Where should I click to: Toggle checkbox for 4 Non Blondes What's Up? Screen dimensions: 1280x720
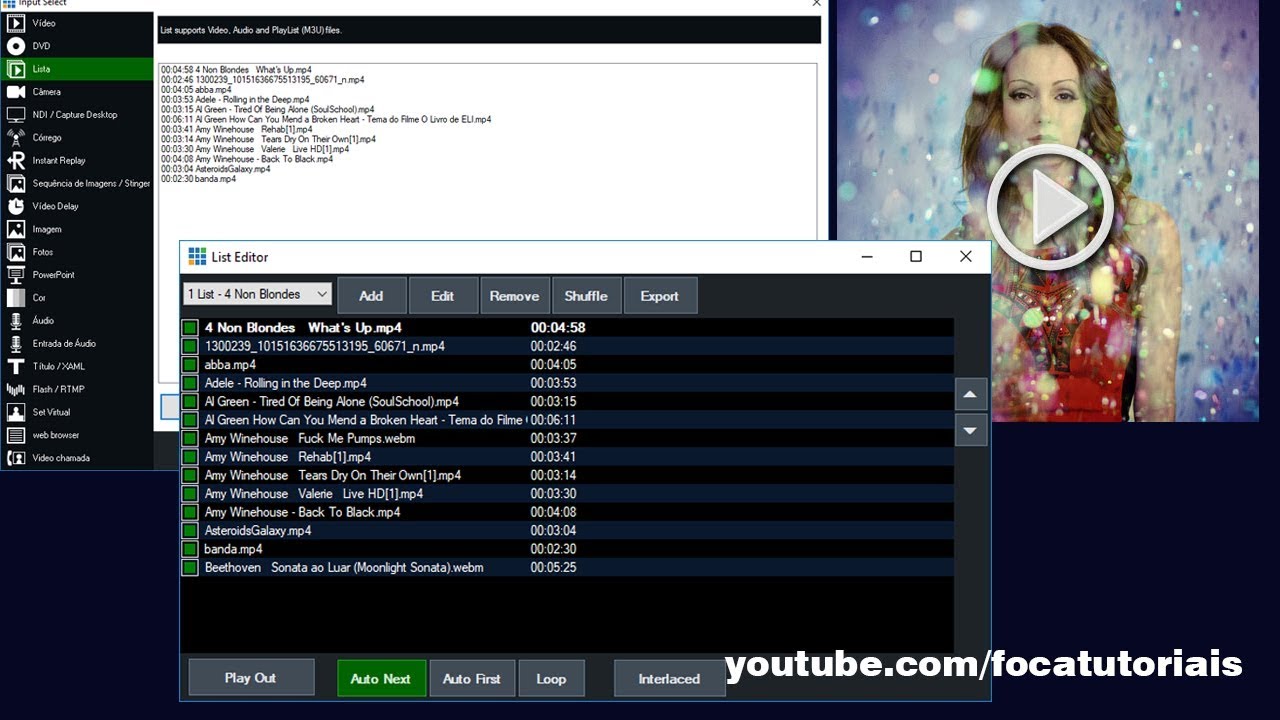[x=190, y=328]
